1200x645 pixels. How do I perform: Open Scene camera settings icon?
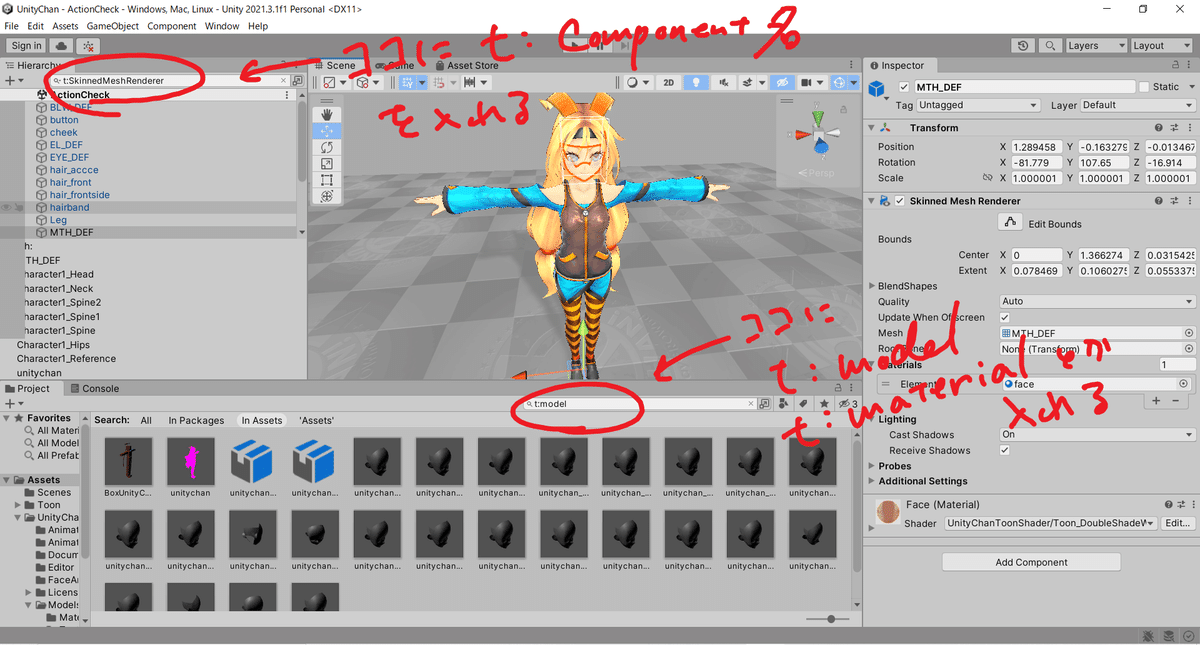tap(808, 82)
